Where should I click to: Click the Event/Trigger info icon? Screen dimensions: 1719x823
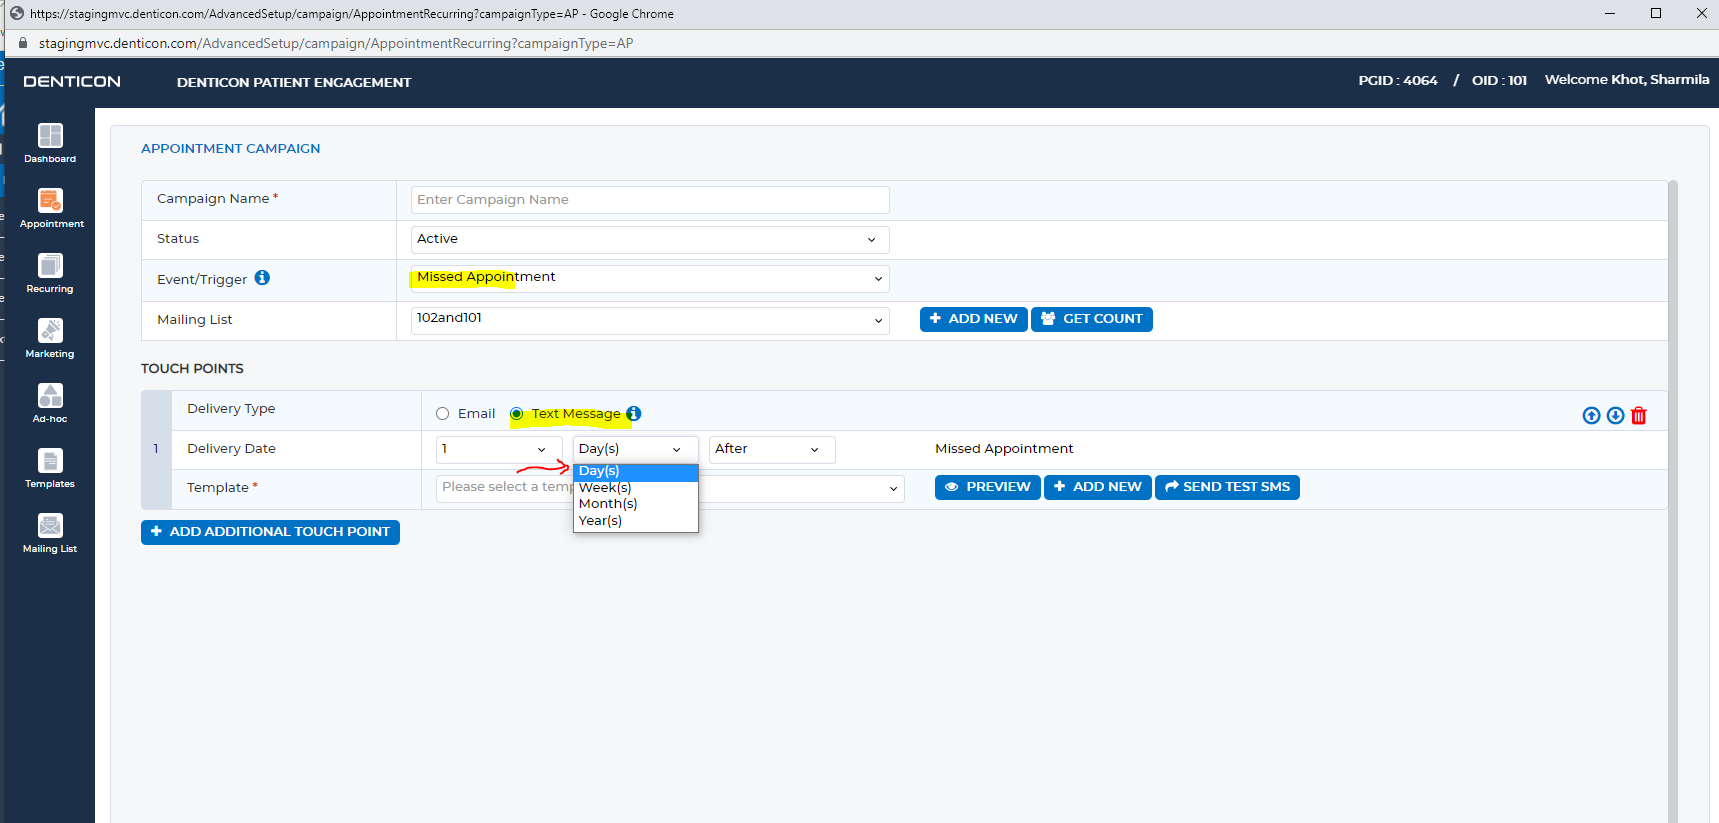[x=262, y=278]
